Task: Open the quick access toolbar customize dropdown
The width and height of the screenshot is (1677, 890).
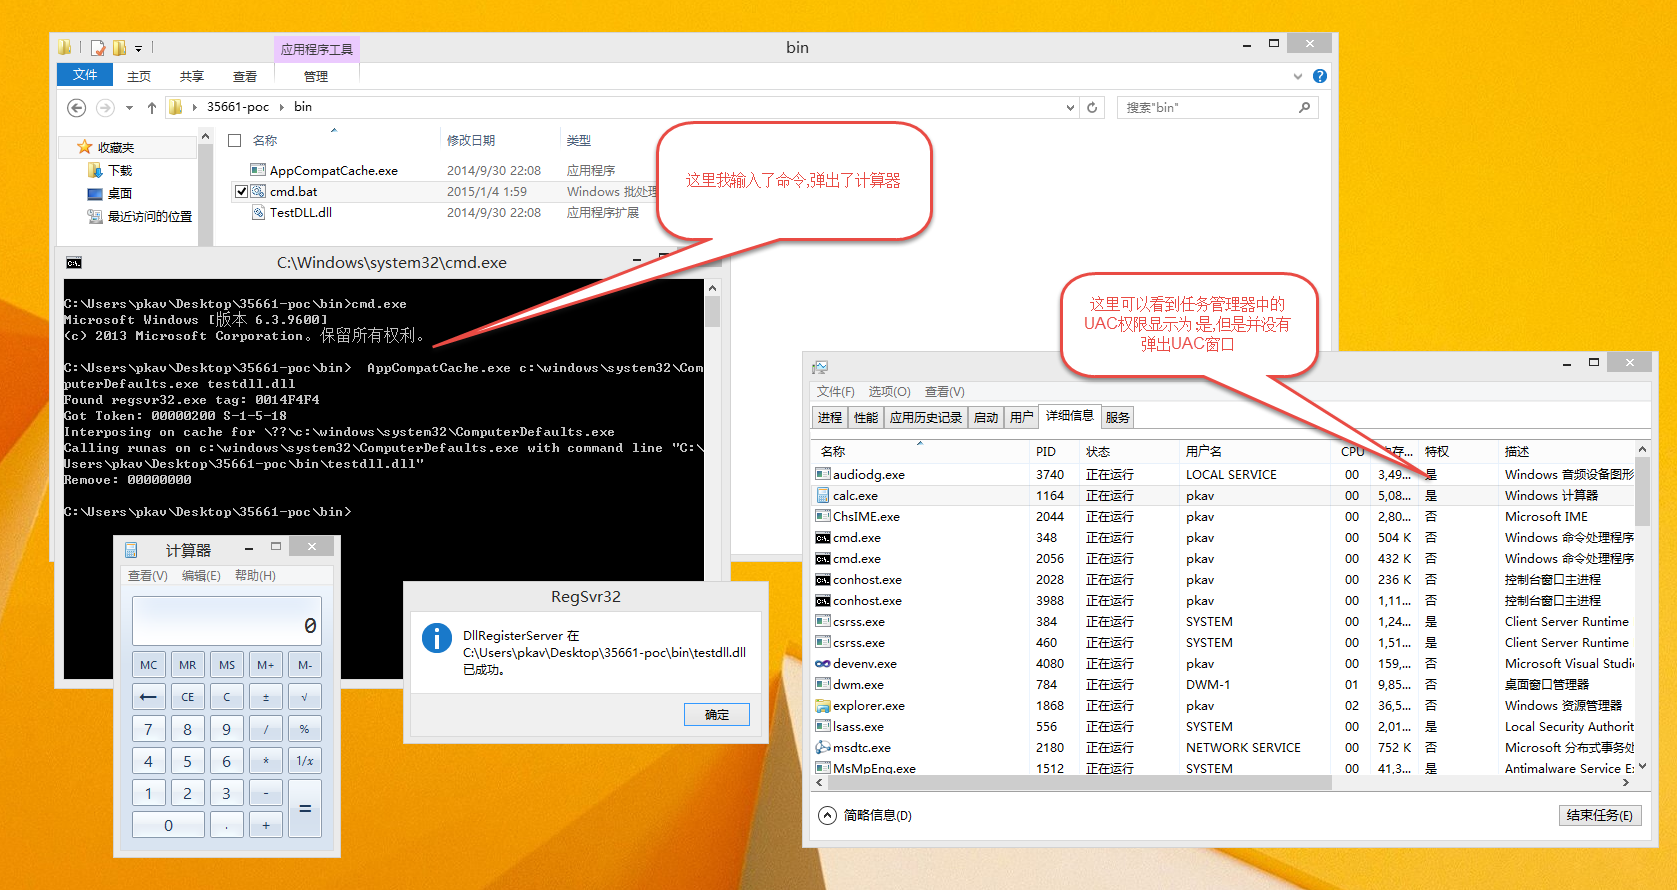Action: (x=138, y=47)
